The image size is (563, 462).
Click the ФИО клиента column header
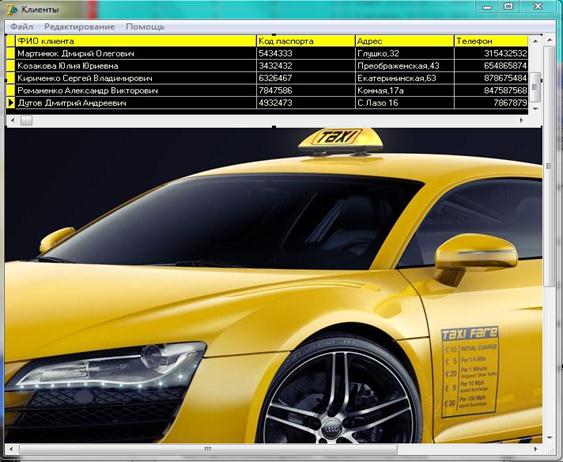136,41
